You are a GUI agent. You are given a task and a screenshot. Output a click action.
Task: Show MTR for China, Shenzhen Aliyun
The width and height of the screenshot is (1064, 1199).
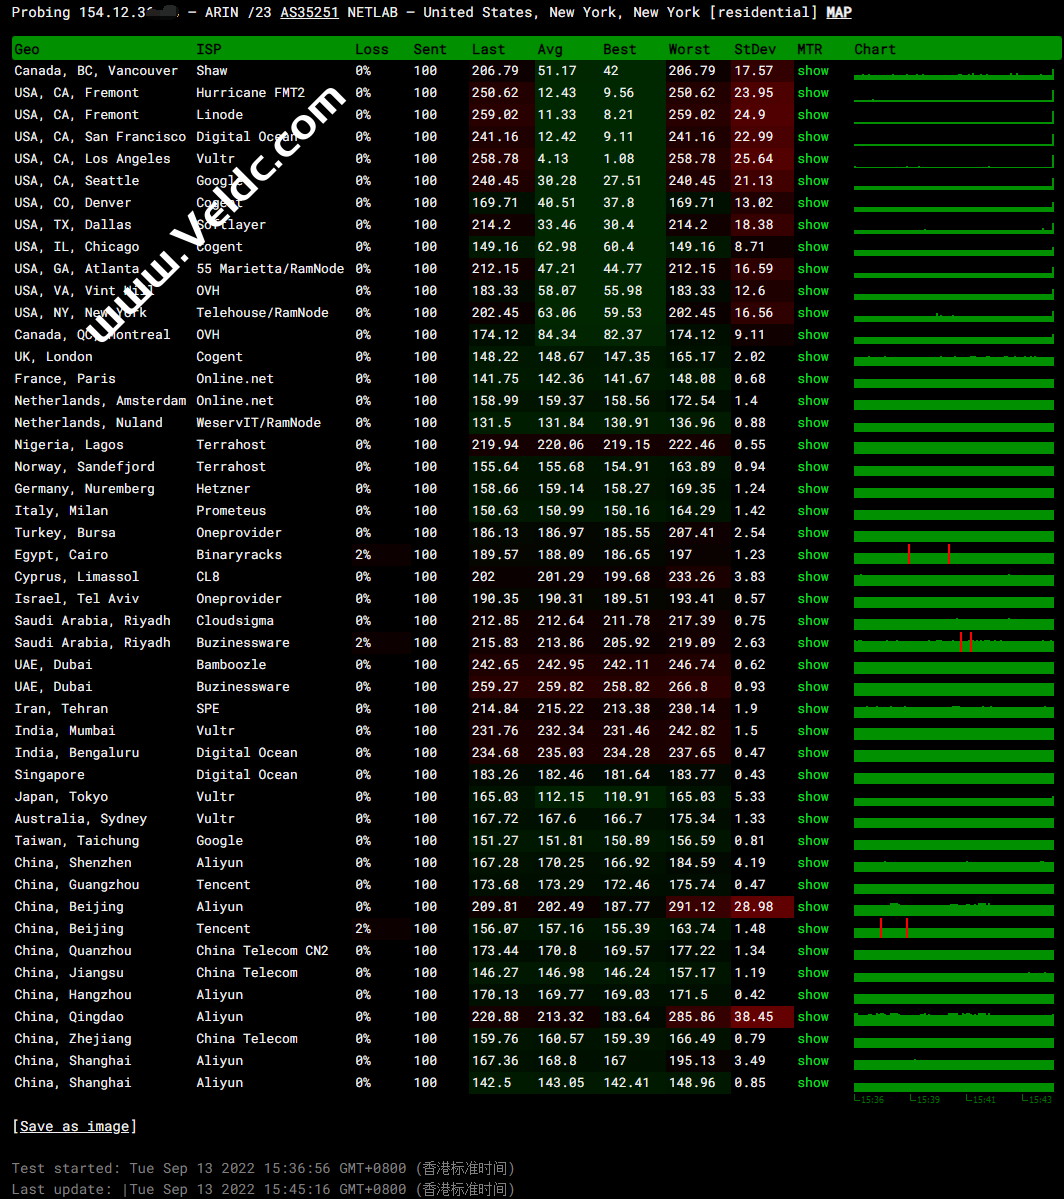point(812,863)
